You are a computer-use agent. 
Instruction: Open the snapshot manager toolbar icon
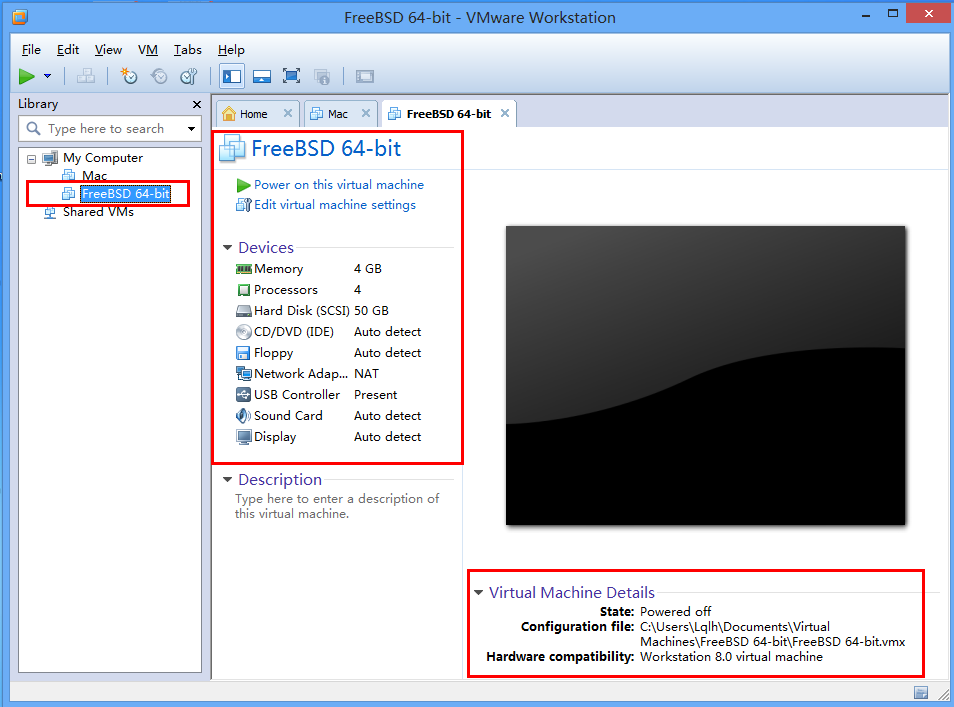click(x=189, y=77)
